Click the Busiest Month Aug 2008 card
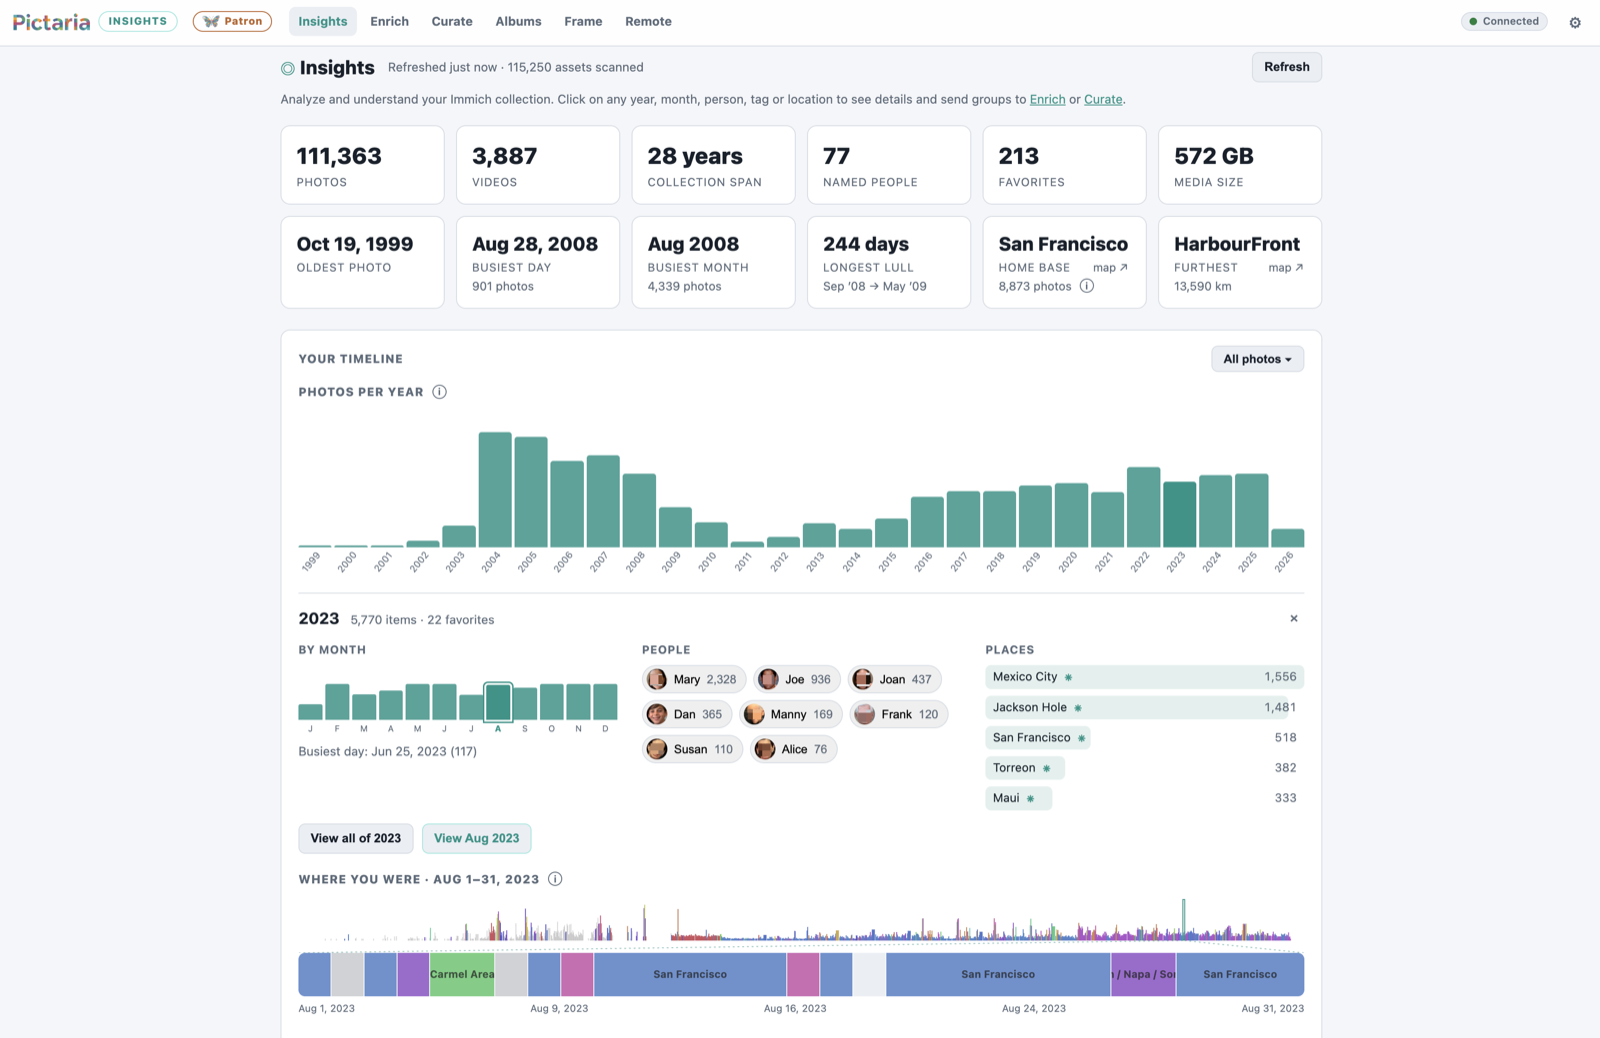This screenshot has height=1038, width=1600. click(713, 262)
